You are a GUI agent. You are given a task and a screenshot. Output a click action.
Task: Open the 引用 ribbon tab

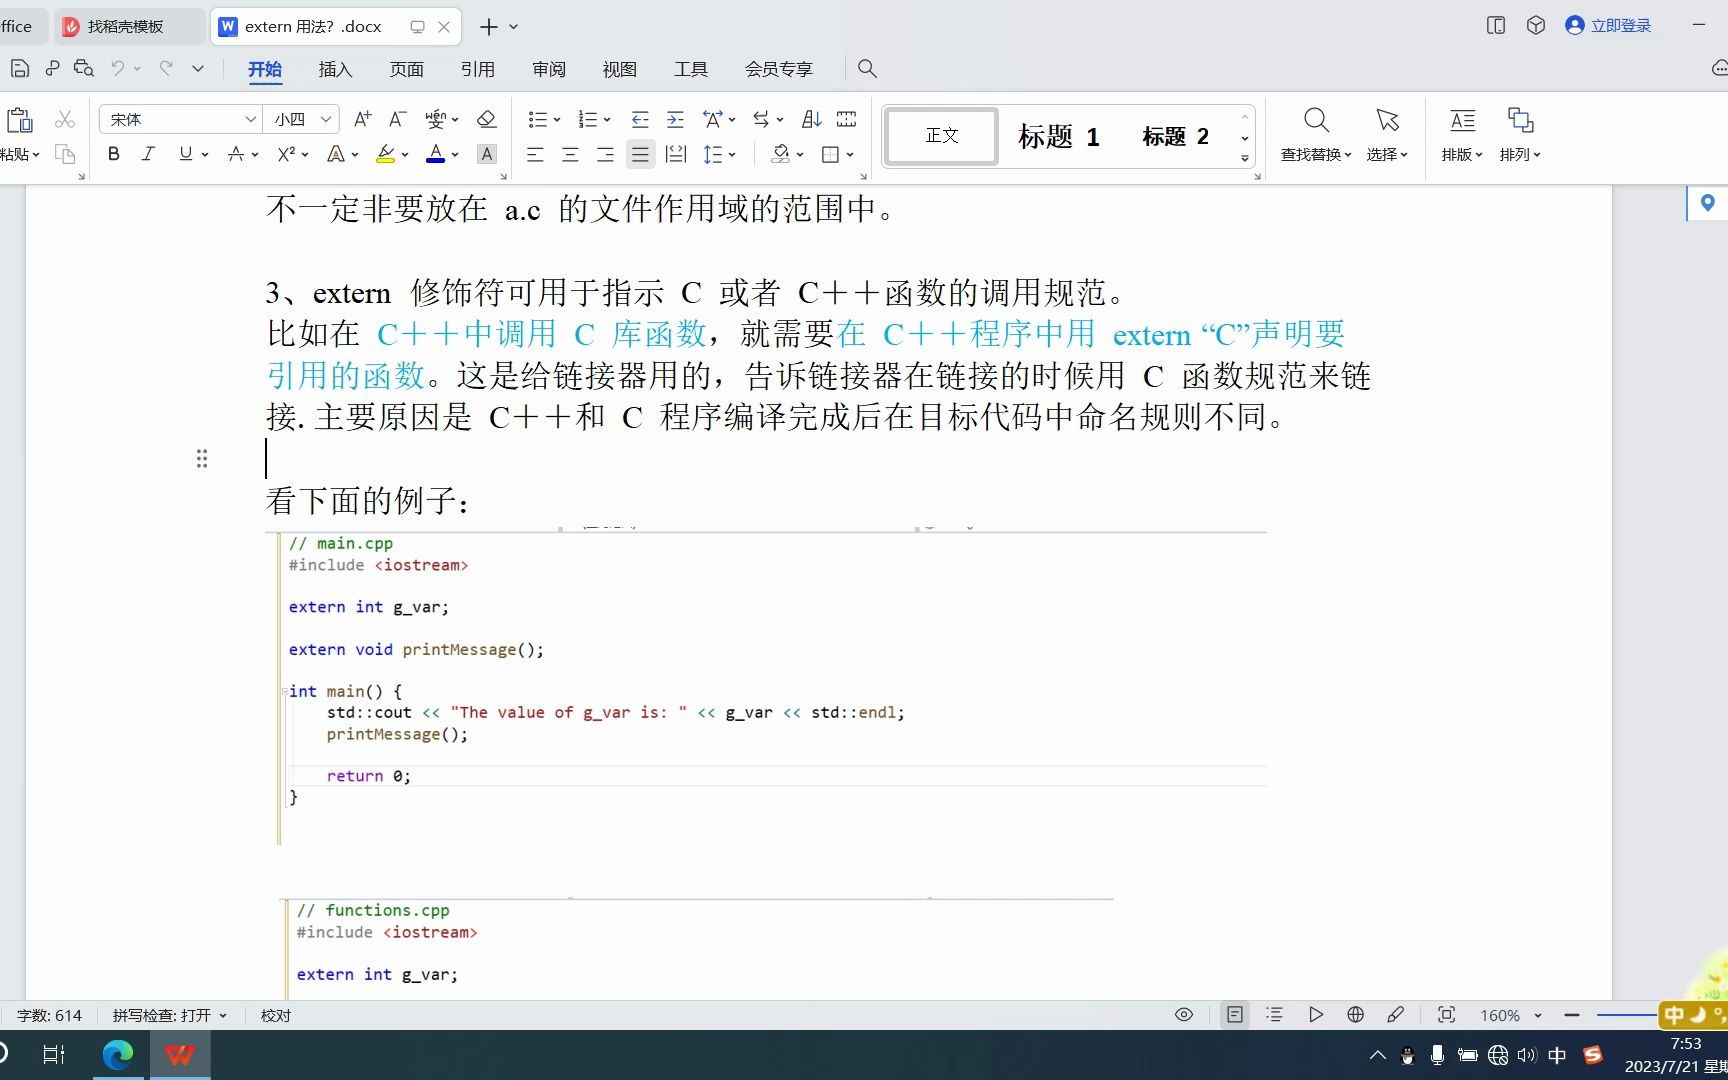478,69
